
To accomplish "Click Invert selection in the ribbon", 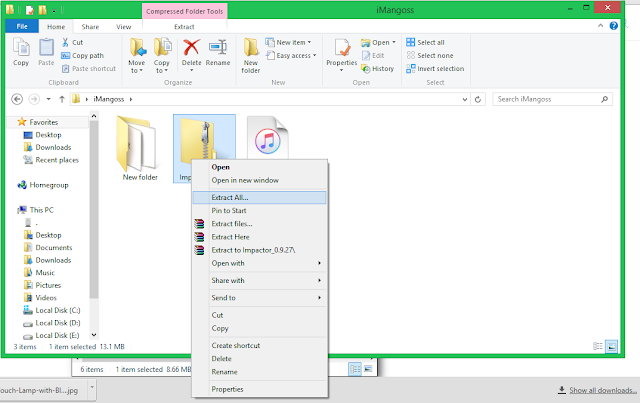I will point(435,69).
